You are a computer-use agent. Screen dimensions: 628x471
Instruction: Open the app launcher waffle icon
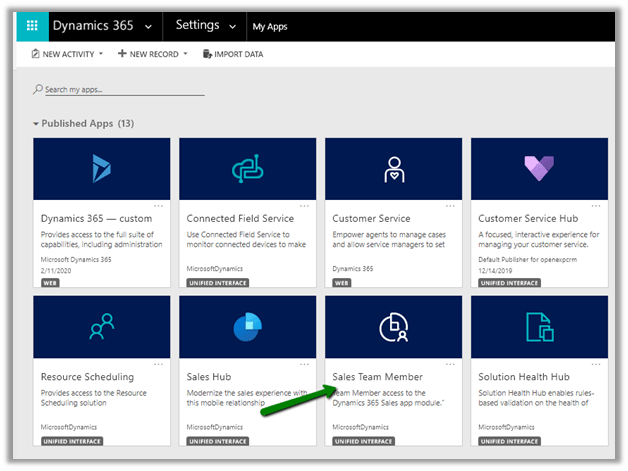tap(32, 25)
